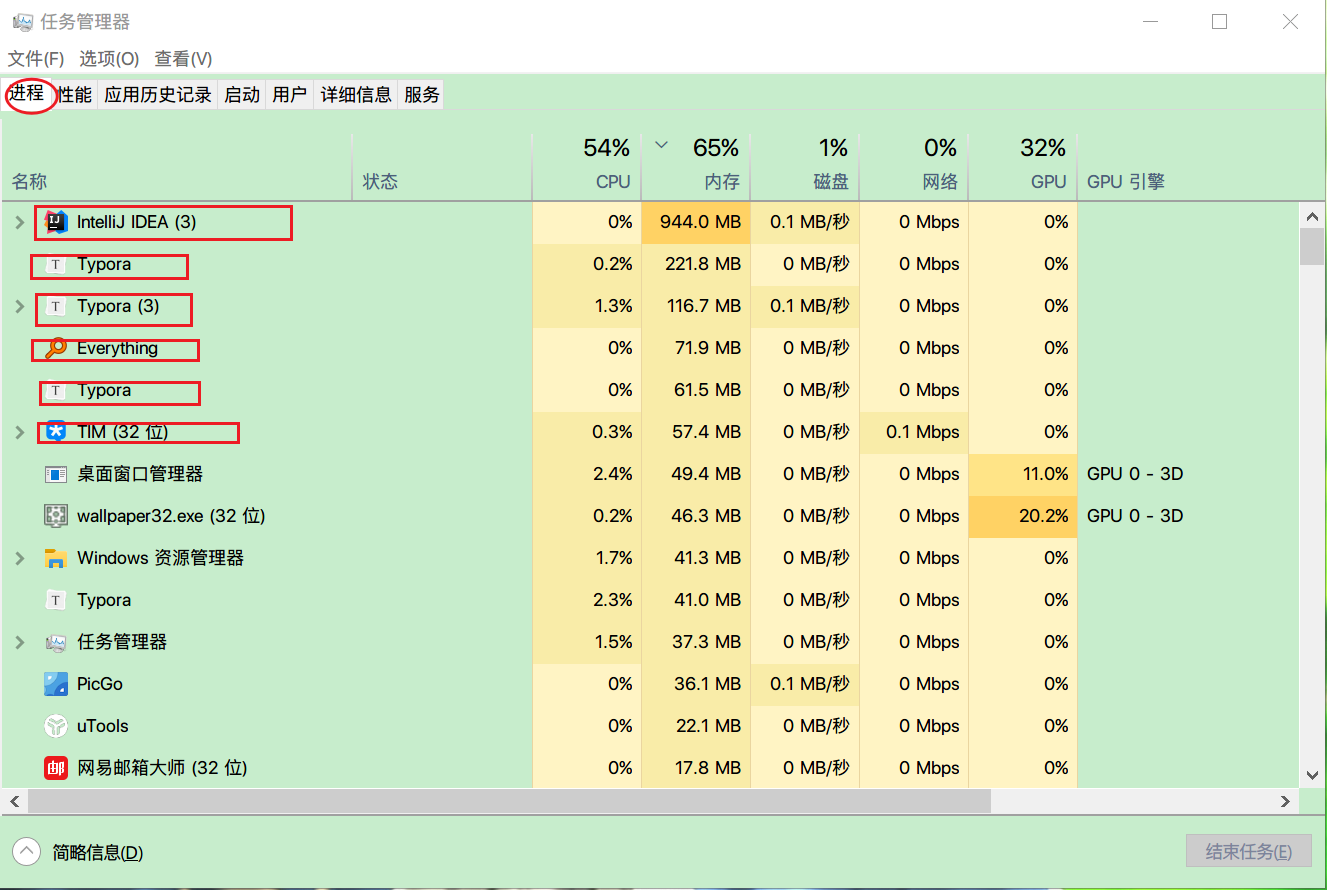Click the Windows 资源管理器 folder icon

point(56,558)
